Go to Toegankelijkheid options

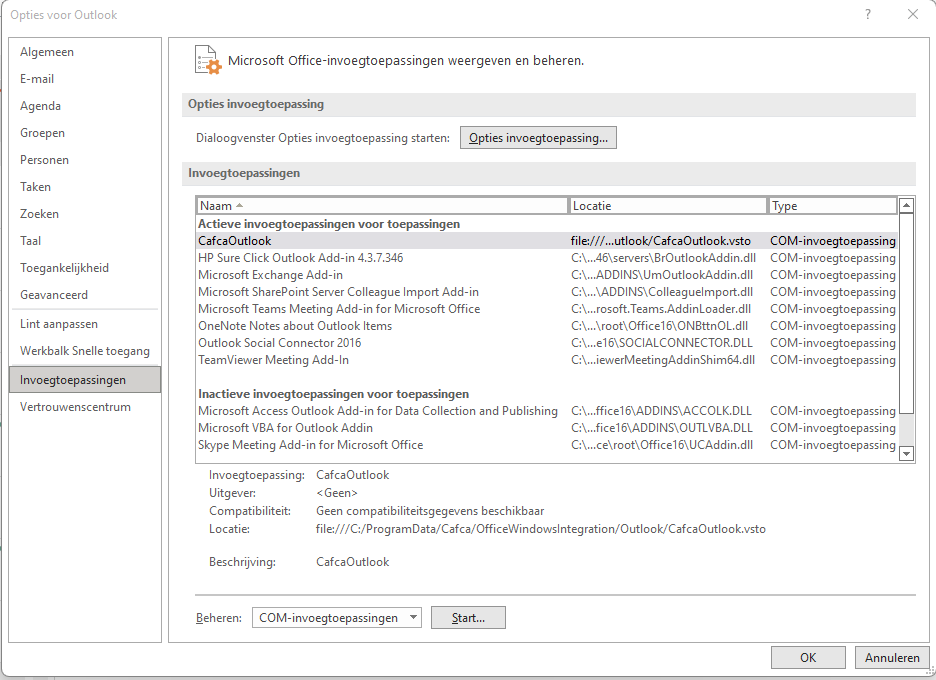click(85, 267)
